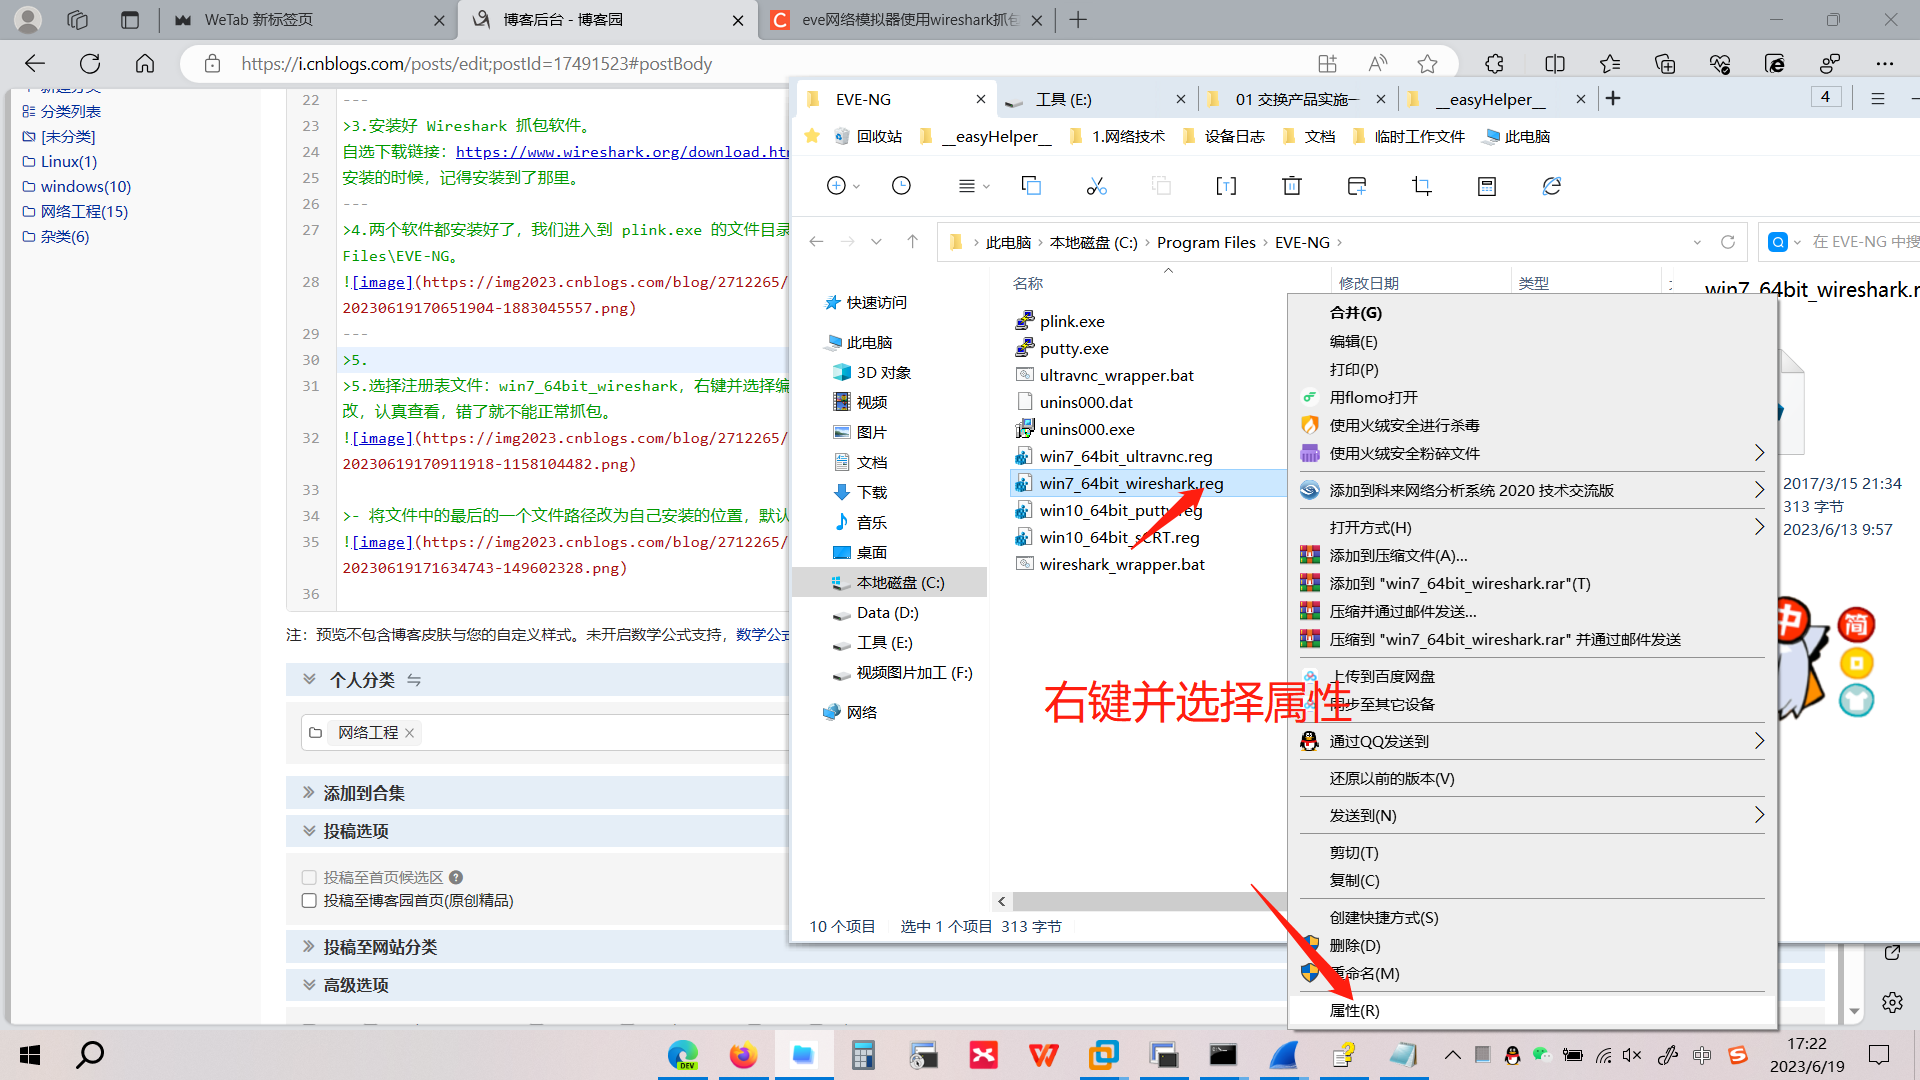Open the new item dropdown in file toolbar
Viewport: 1920px width, 1080px height.
[844, 186]
